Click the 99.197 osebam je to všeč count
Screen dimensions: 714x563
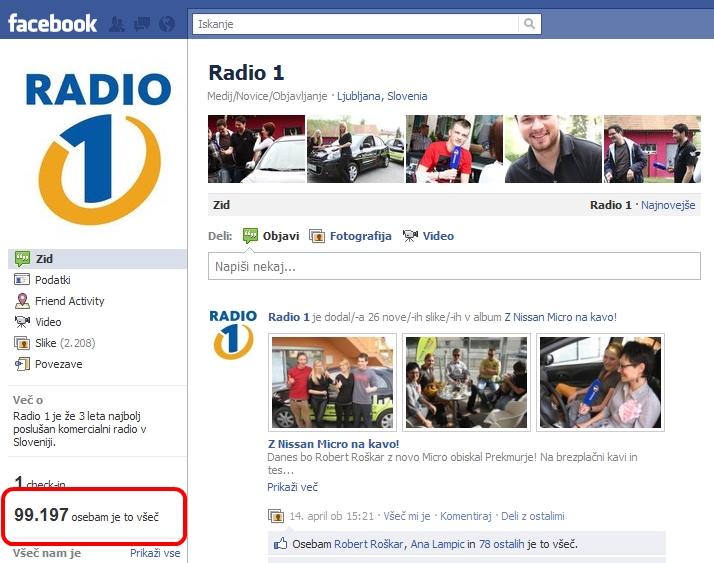click(x=87, y=516)
